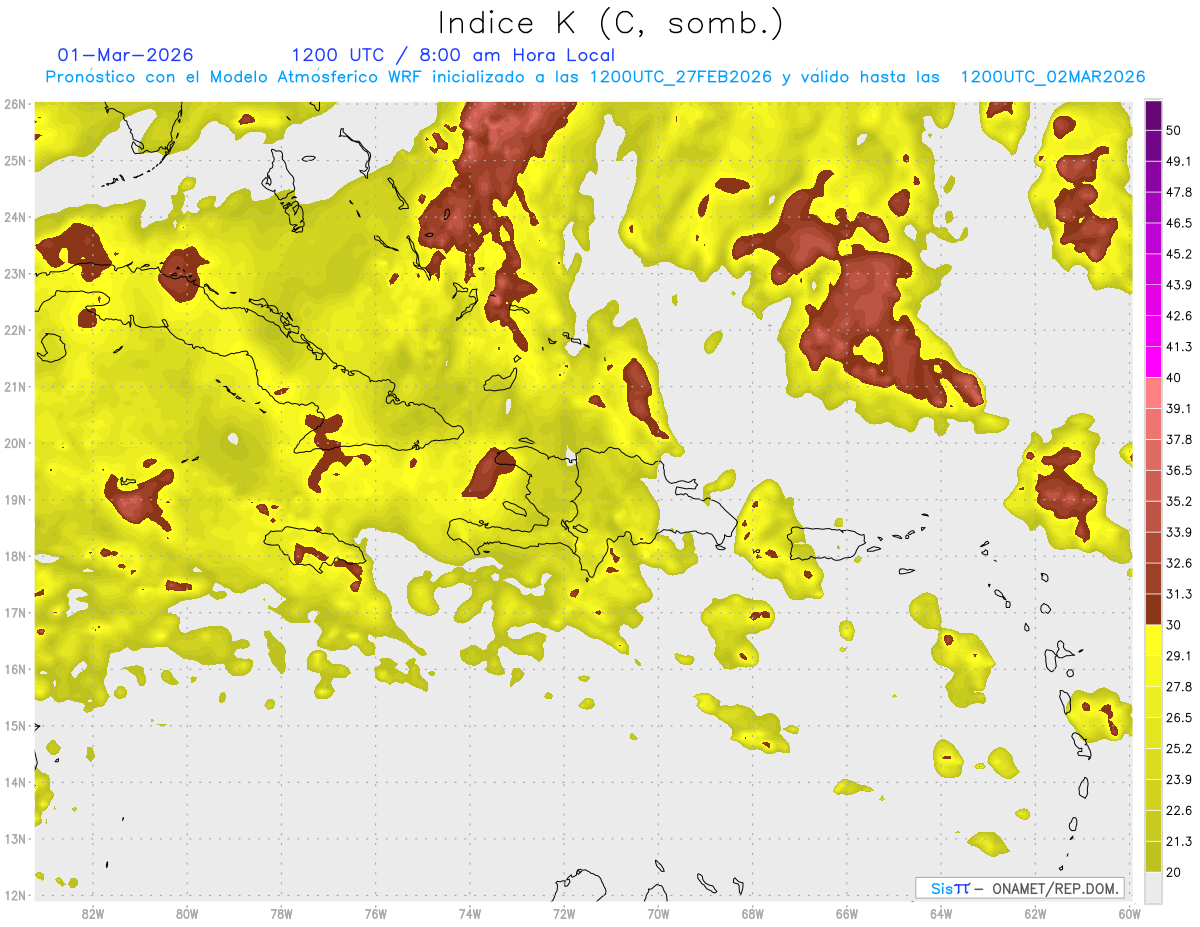This screenshot has width=1200, height=927.
Task: Select the 74W longitude axis label
Action: 470,913
